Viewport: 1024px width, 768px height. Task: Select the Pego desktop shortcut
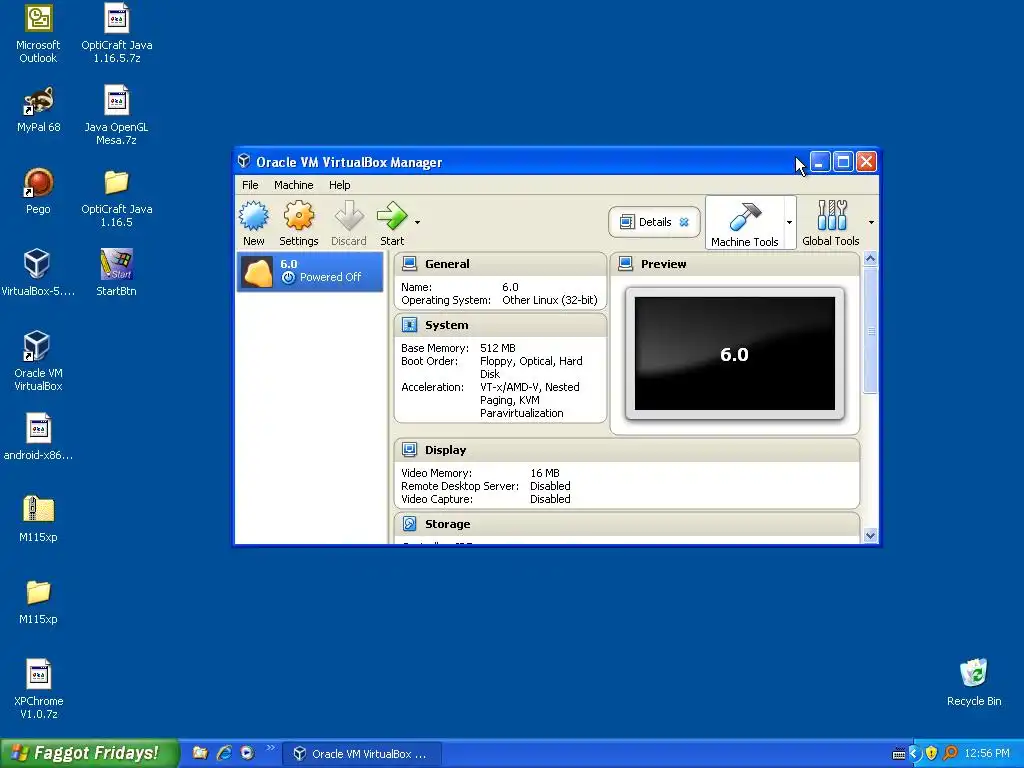click(38, 191)
